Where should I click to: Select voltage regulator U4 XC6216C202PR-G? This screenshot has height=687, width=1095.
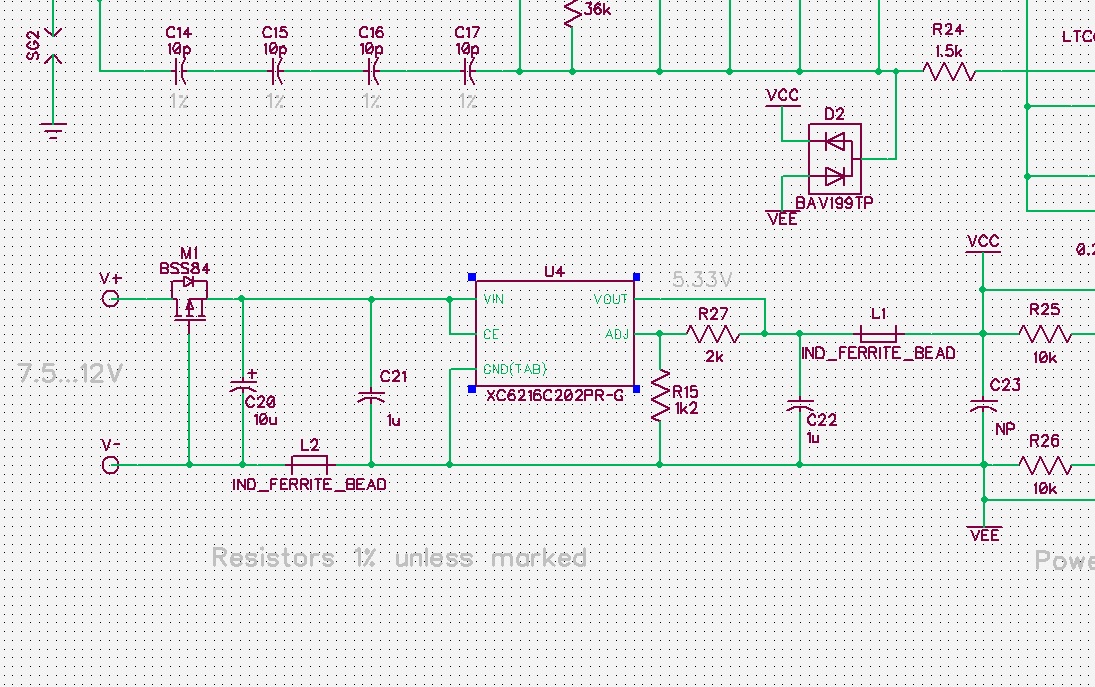(x=555, y=335)
